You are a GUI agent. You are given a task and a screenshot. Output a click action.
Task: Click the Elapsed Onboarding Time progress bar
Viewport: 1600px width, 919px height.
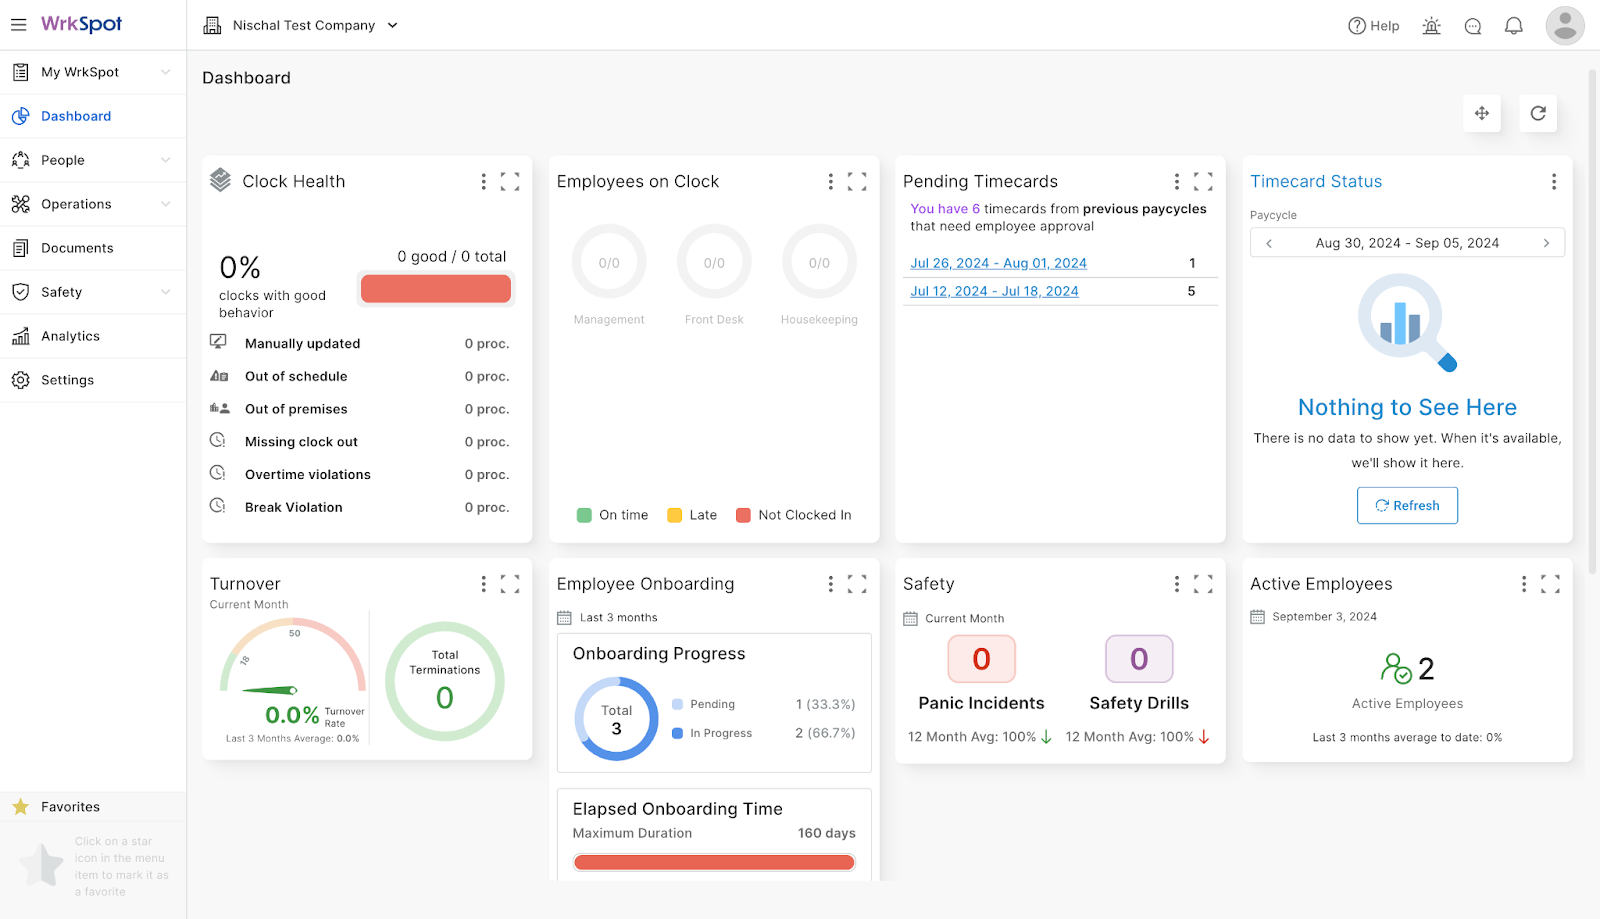(x=713, y=861)
